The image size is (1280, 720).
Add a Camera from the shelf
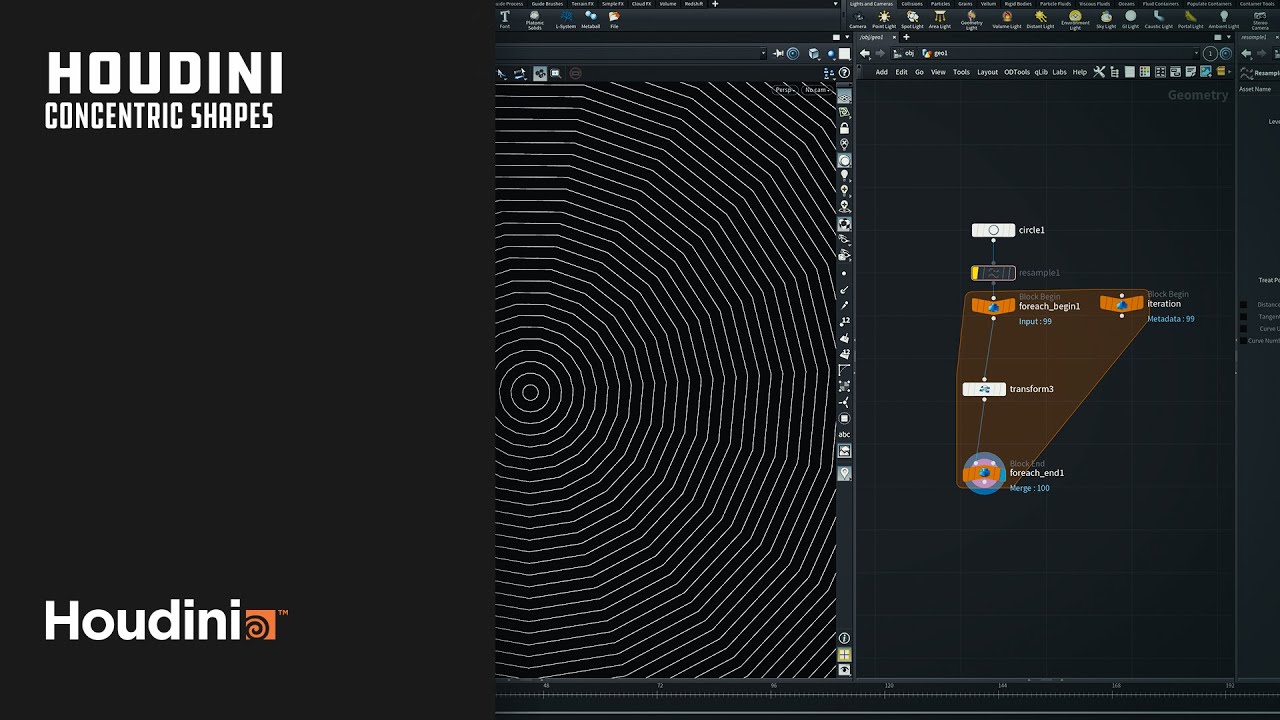858,19
